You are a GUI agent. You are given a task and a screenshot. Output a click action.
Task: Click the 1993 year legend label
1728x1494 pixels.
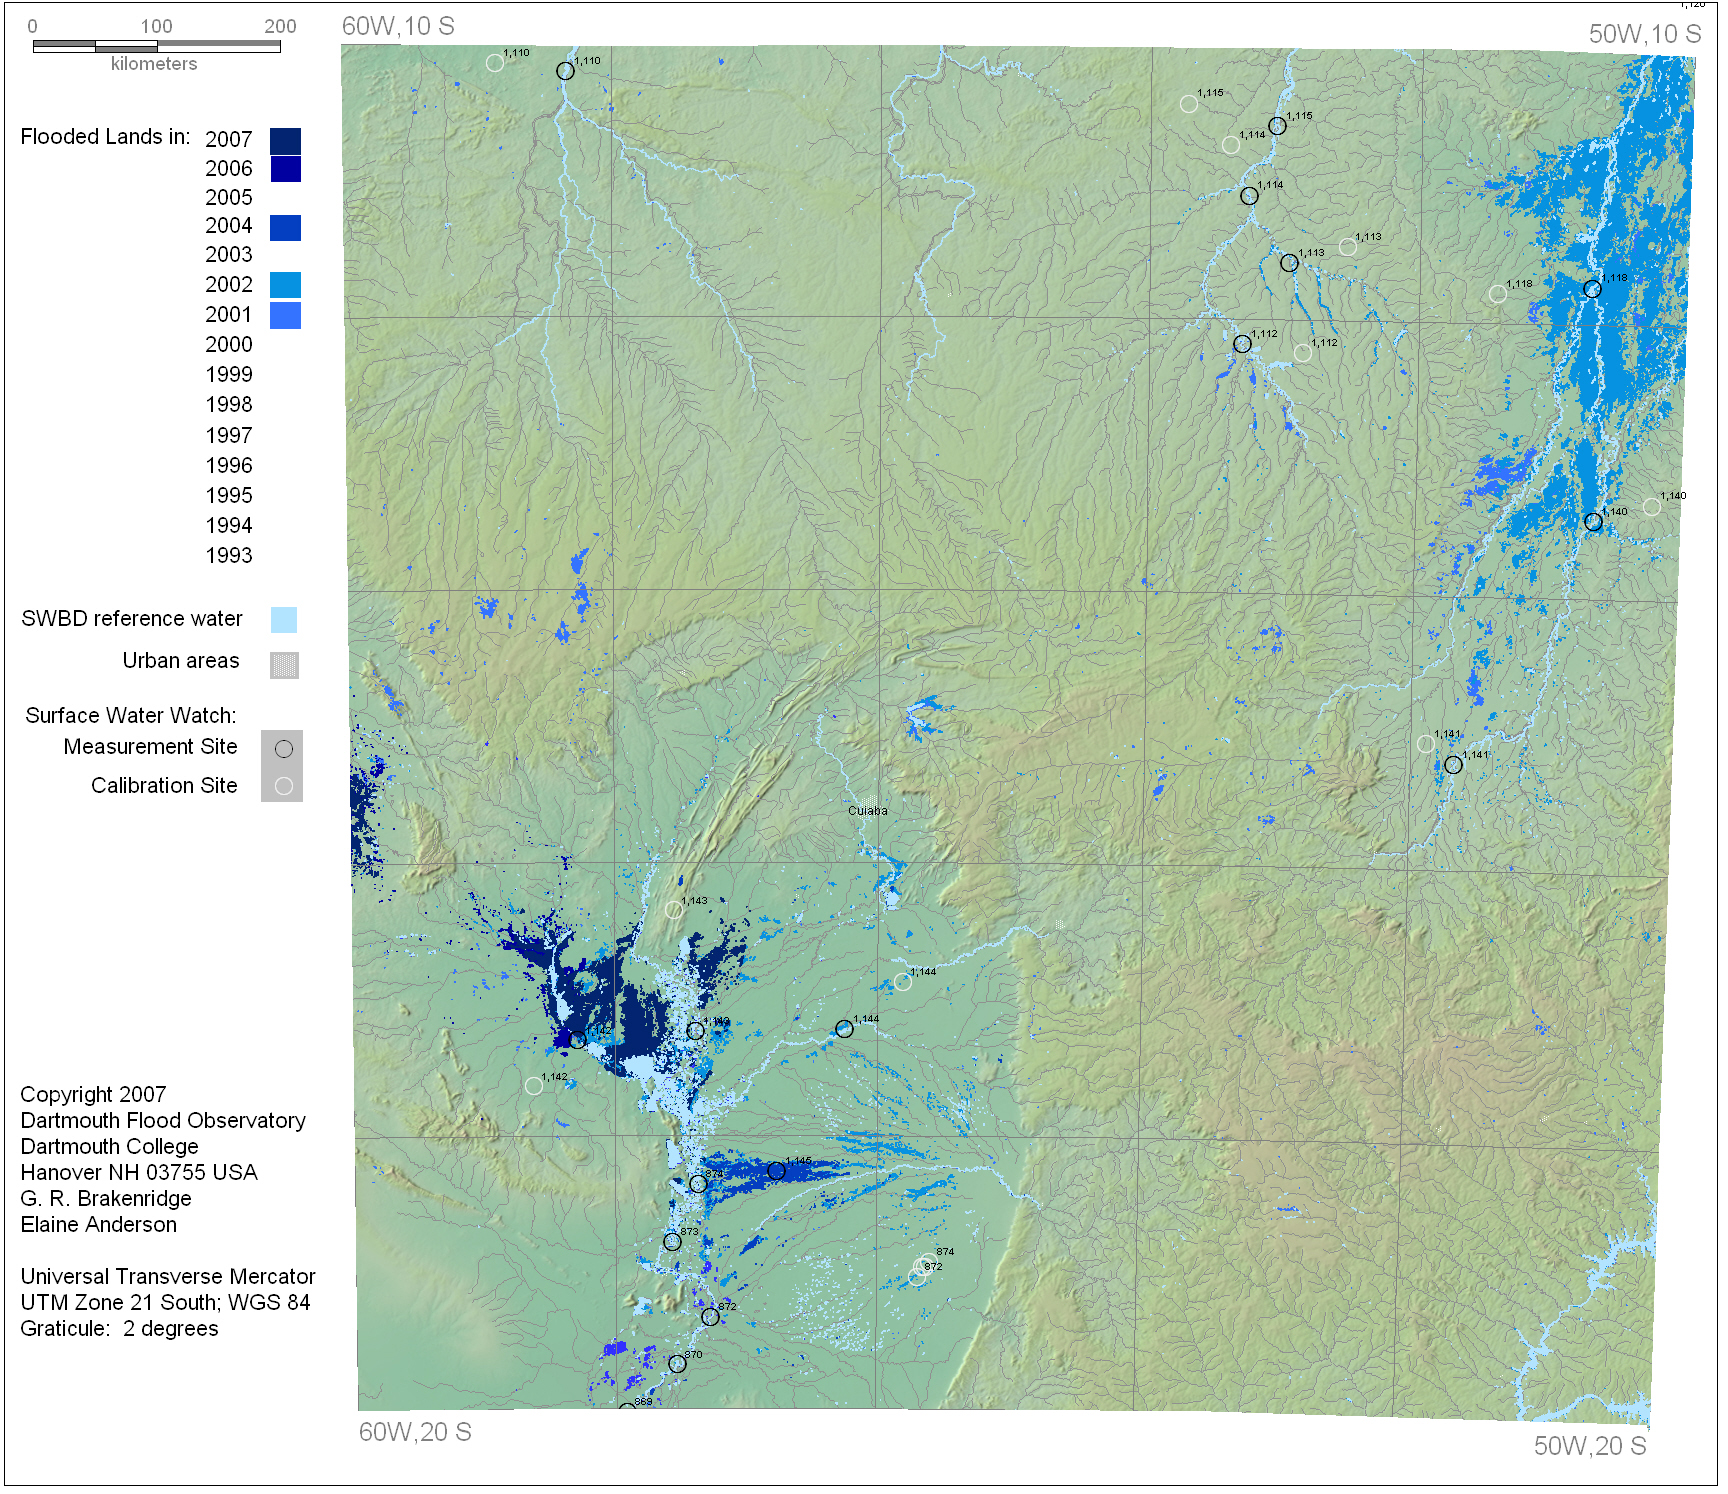pyautogui.click(x=229, y=556)
